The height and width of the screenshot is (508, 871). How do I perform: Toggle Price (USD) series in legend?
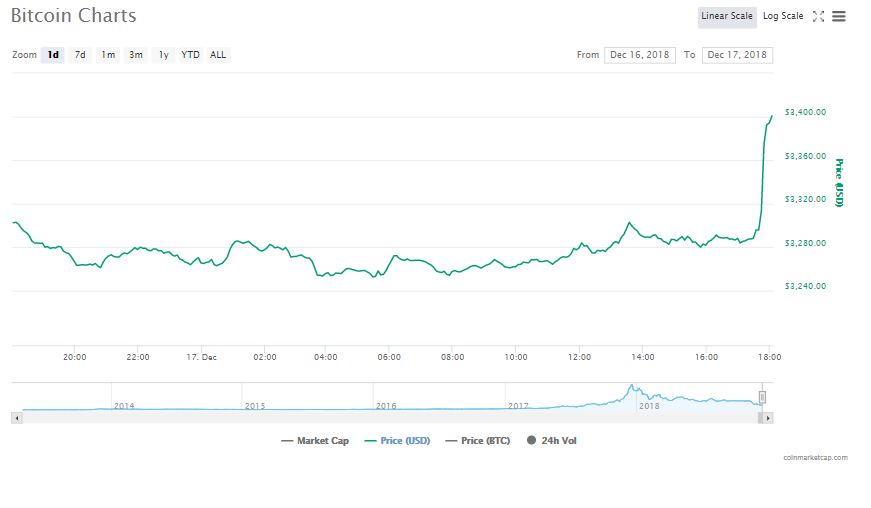397,441
